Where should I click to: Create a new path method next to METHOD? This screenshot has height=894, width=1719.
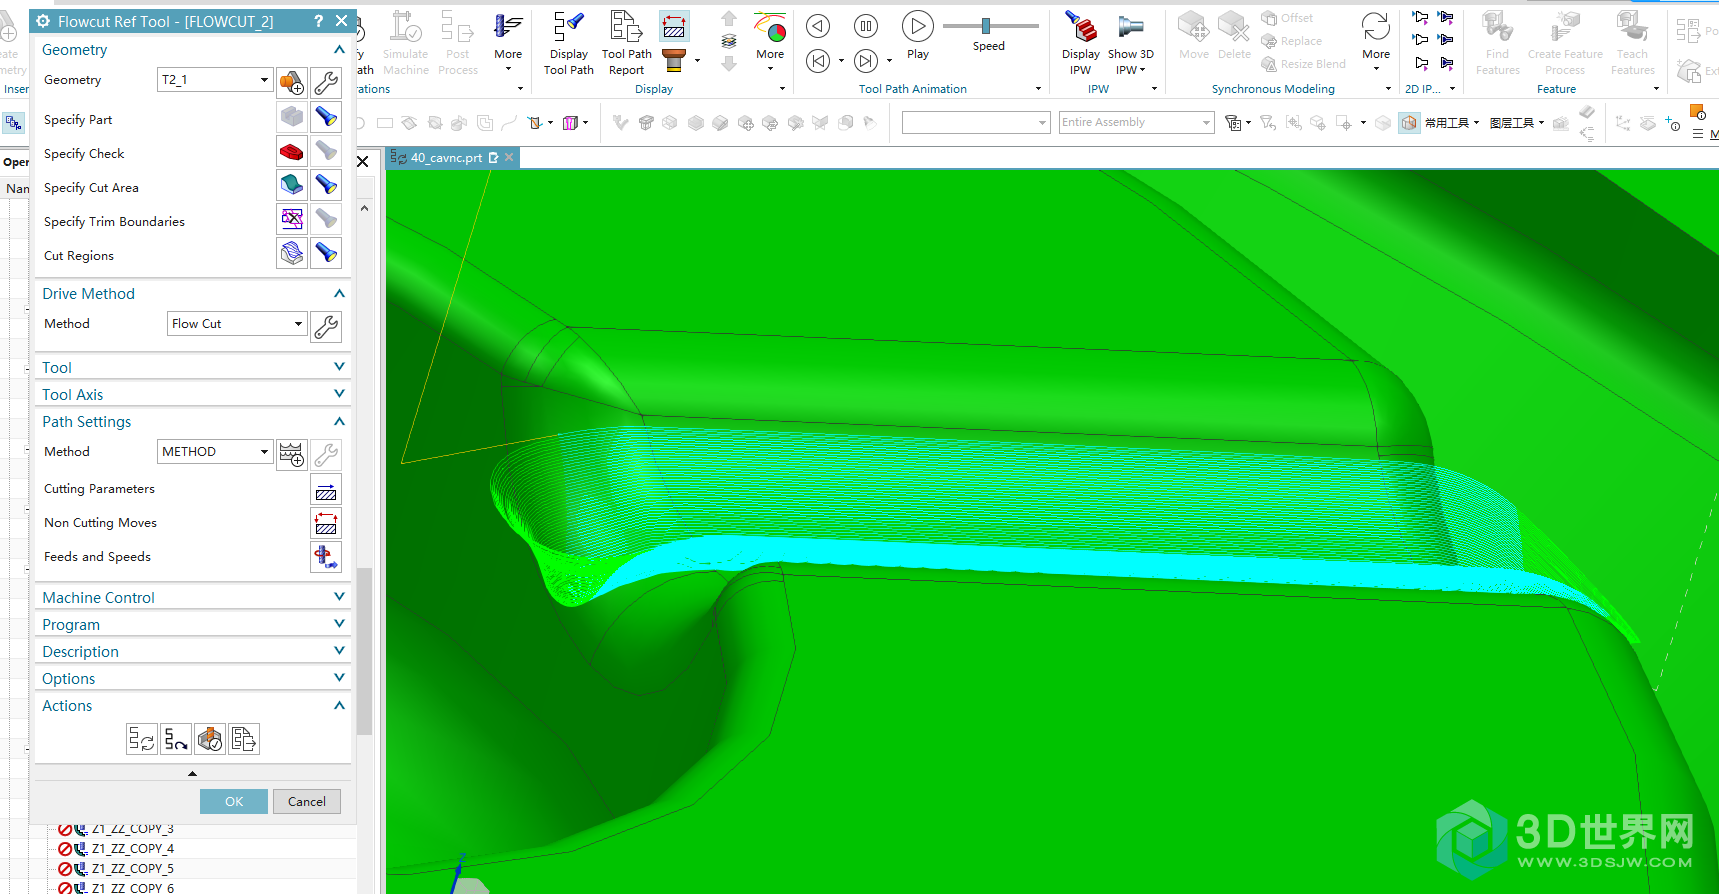pyautogui.click(x=292, y=455)
